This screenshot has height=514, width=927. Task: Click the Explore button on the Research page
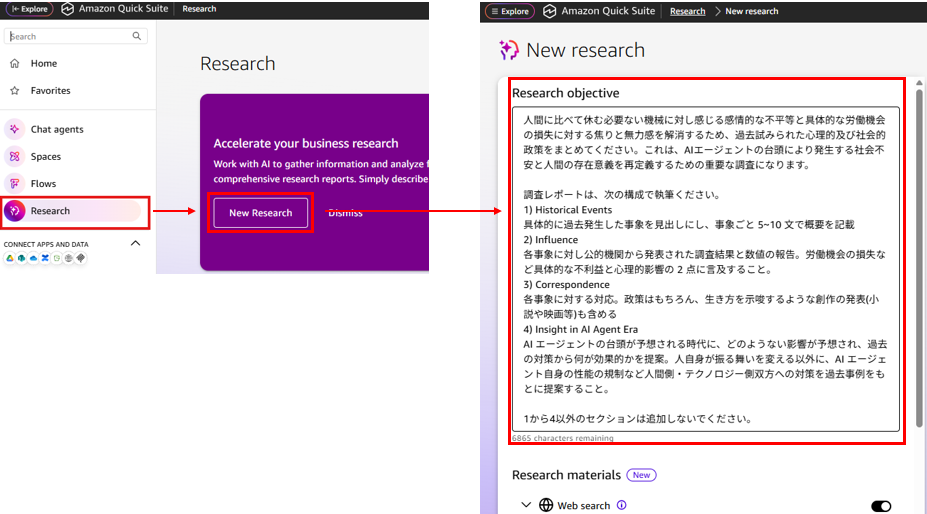pyautogui.click(x=30, y=9)
